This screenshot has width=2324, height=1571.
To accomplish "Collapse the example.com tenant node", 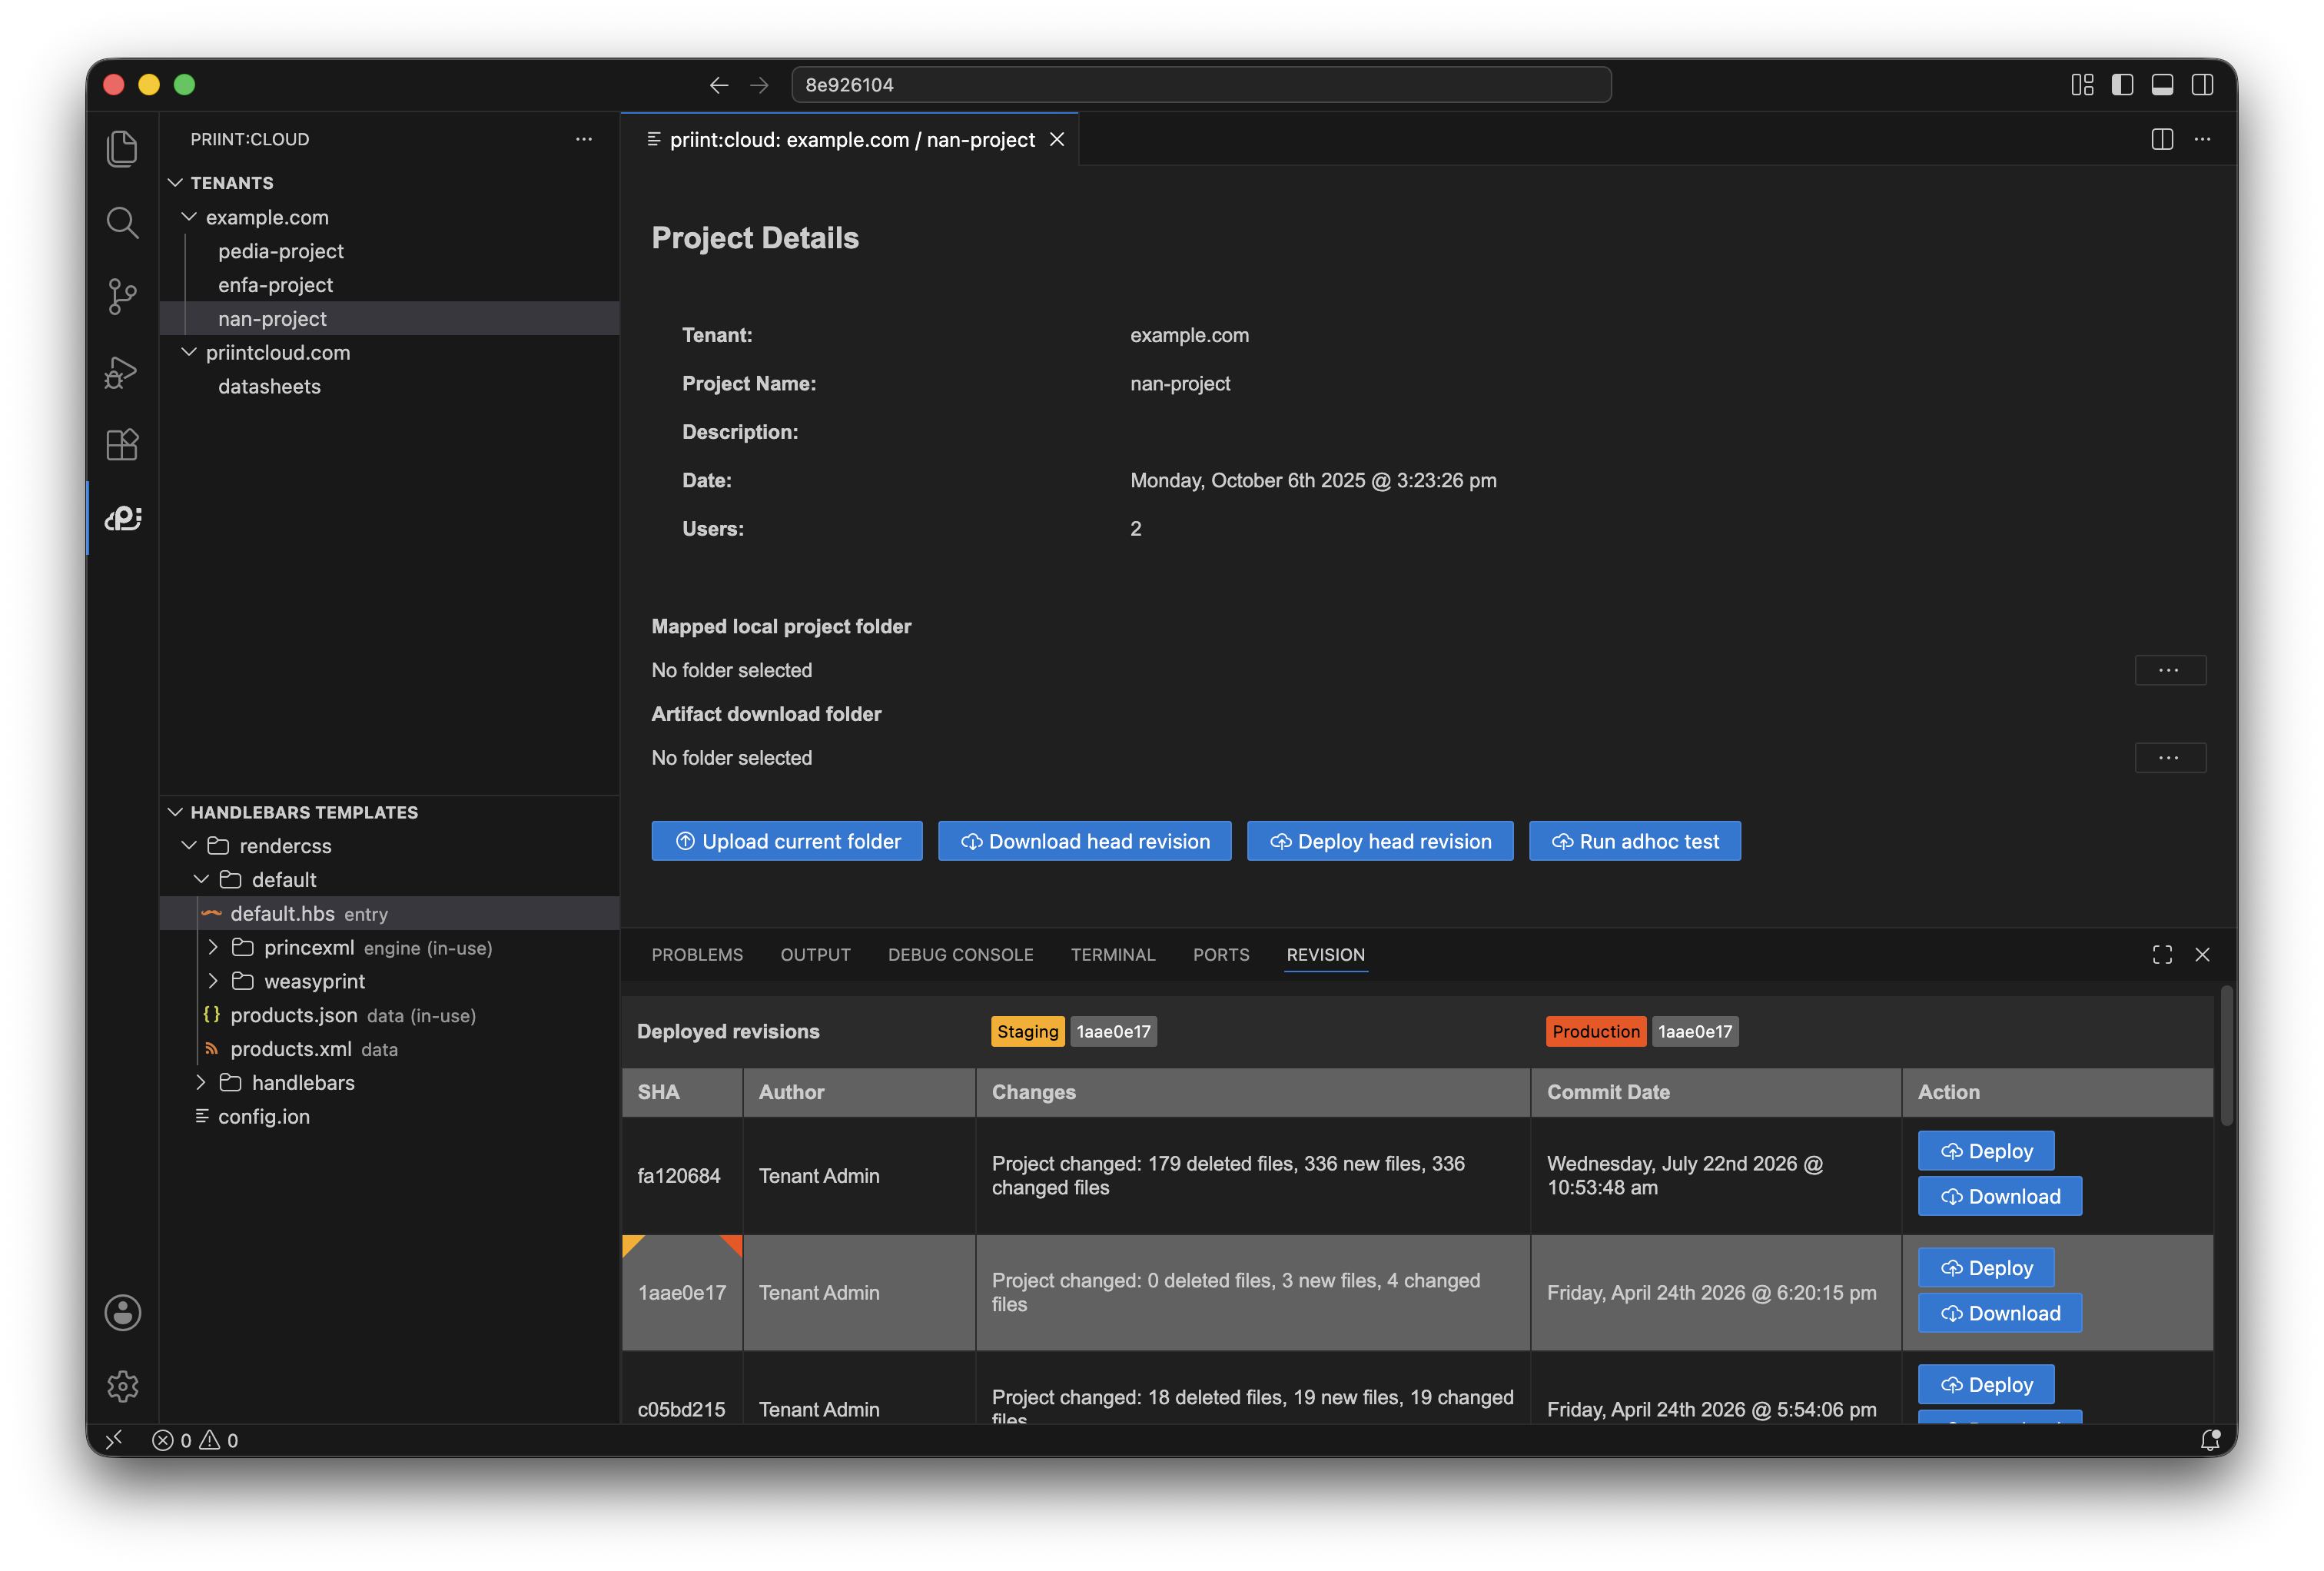I will coord(189,217).
